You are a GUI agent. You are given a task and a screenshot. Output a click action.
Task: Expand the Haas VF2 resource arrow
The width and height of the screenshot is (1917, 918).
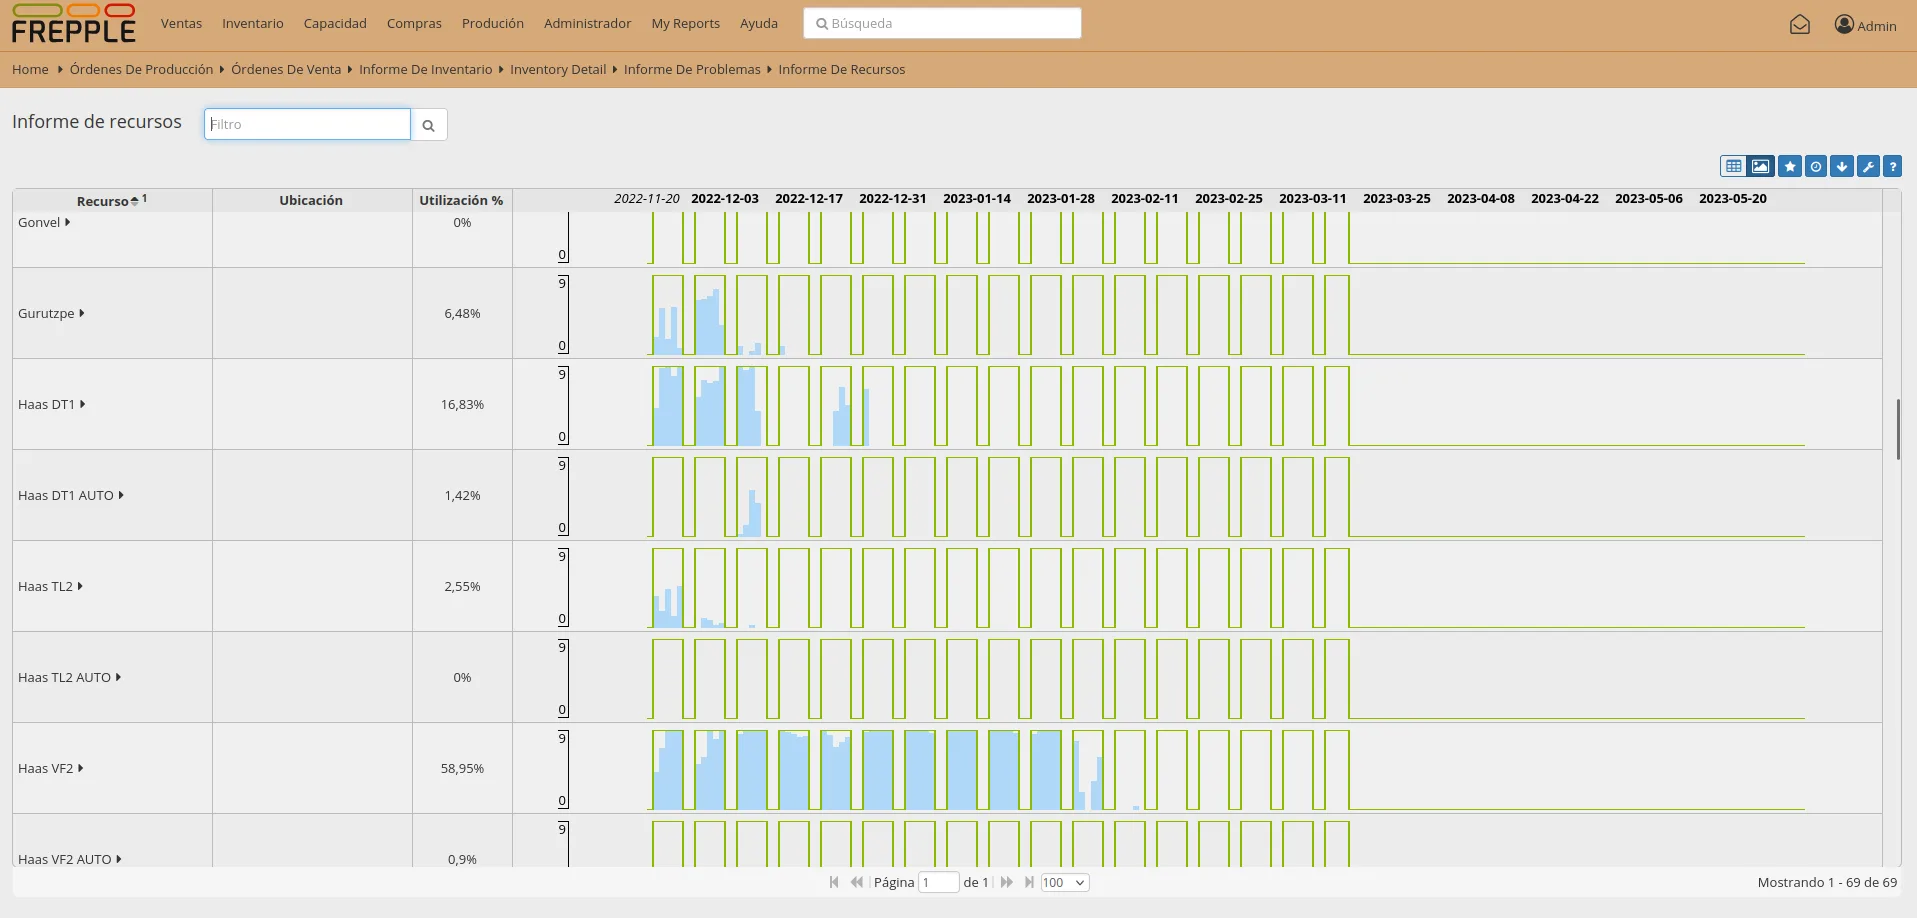81,768
